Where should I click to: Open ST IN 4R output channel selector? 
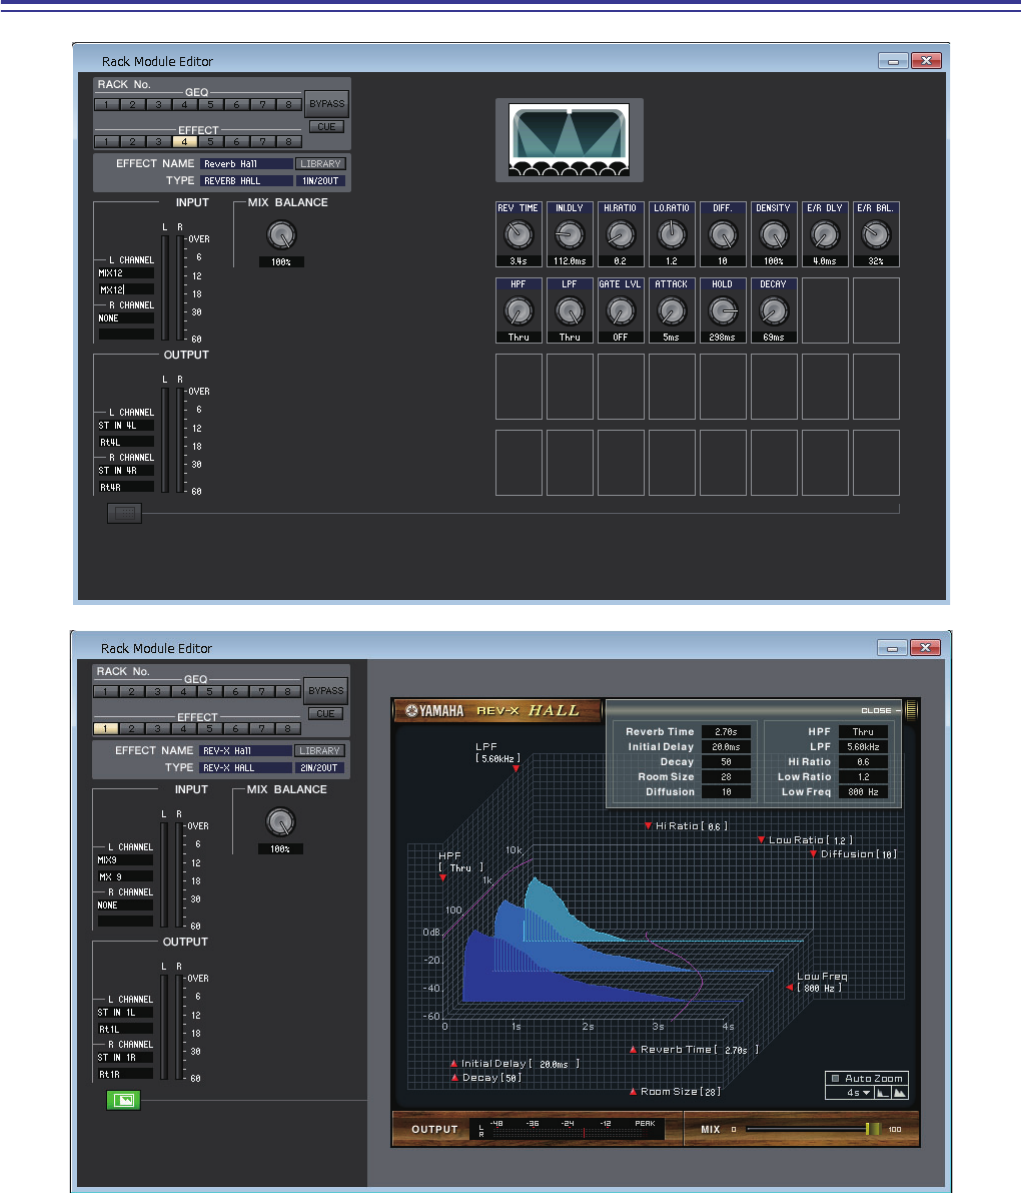126,471
